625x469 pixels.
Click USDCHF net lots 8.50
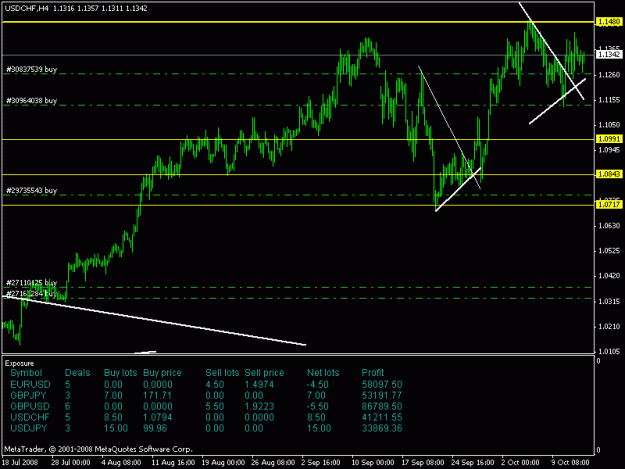pyautogui.click(x=316, y=418)
